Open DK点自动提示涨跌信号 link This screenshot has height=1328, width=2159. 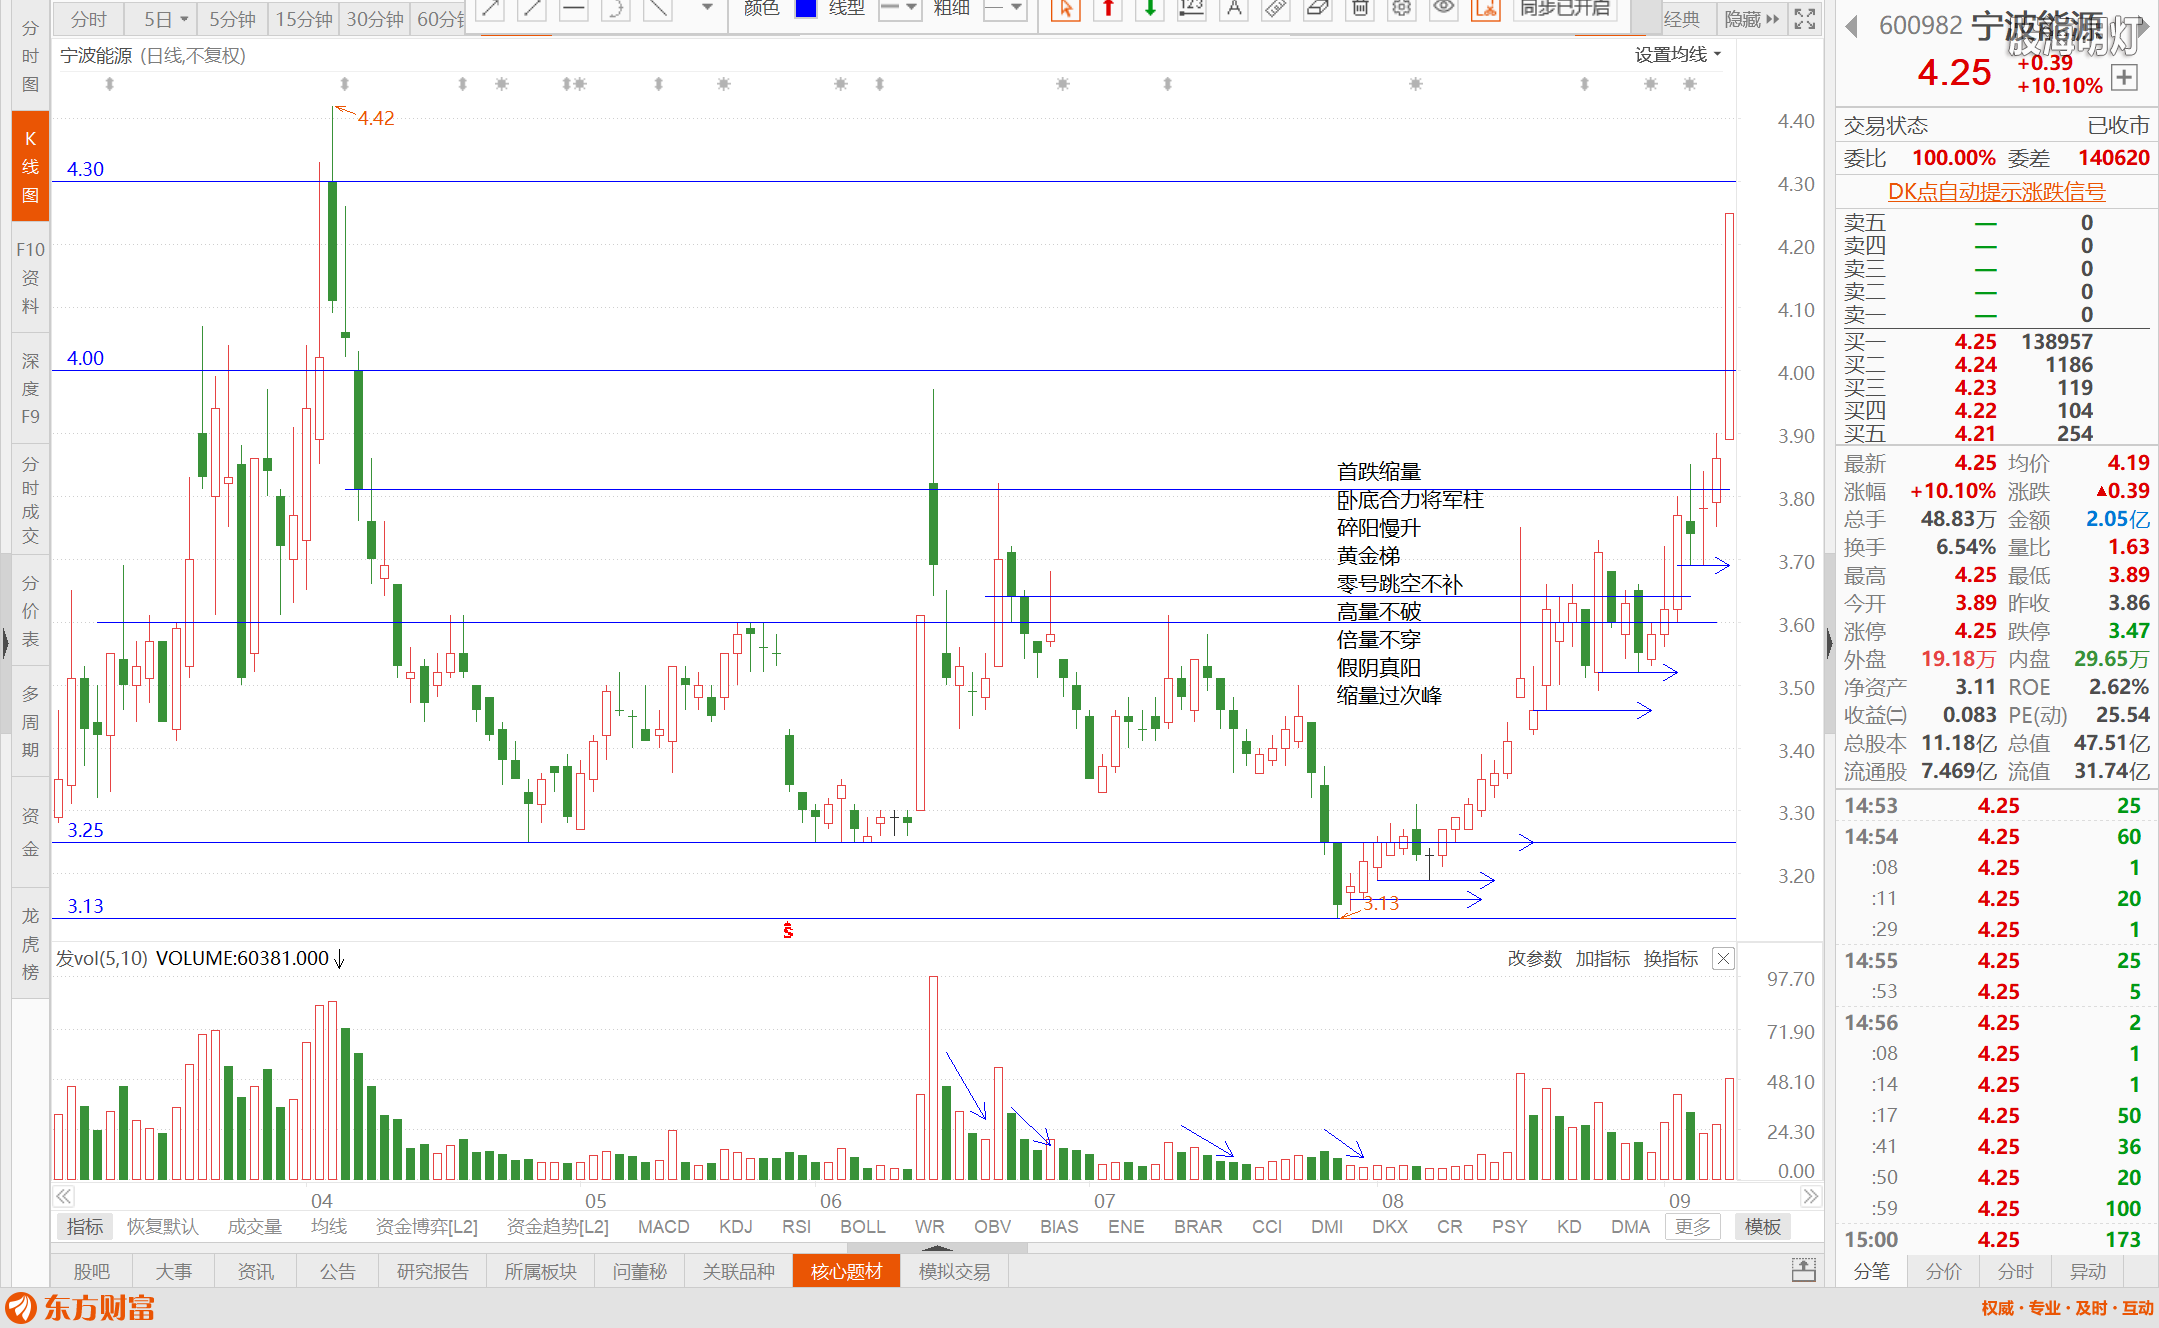pyautogui.click(x=1996, y=191)
